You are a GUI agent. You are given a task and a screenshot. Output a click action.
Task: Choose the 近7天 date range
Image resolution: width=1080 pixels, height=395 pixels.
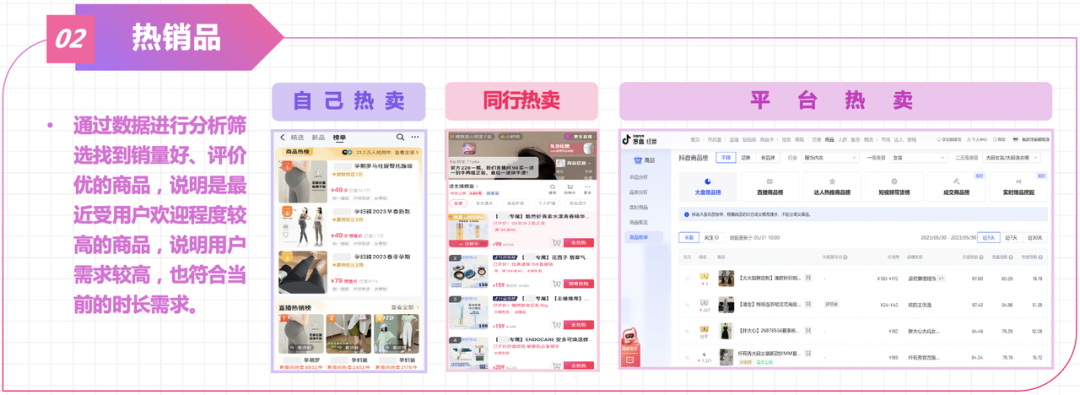(x=1012, y=237)
